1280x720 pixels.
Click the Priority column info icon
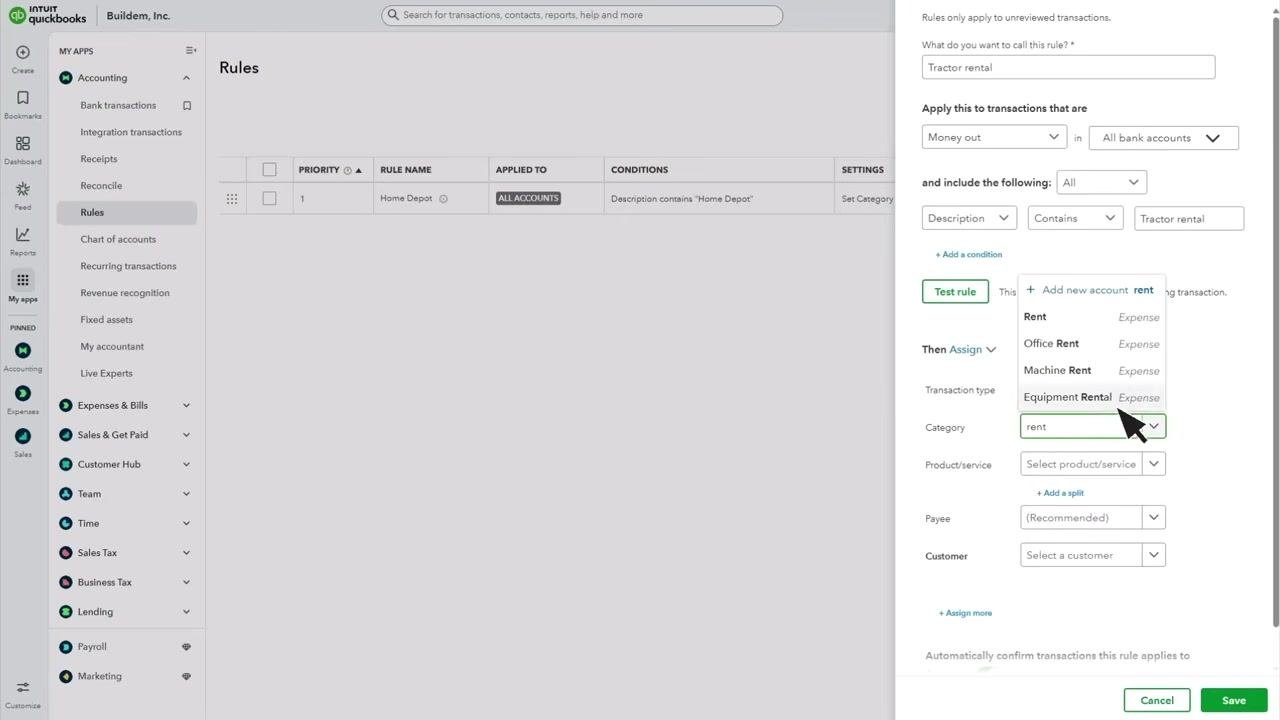click(348, 170)
